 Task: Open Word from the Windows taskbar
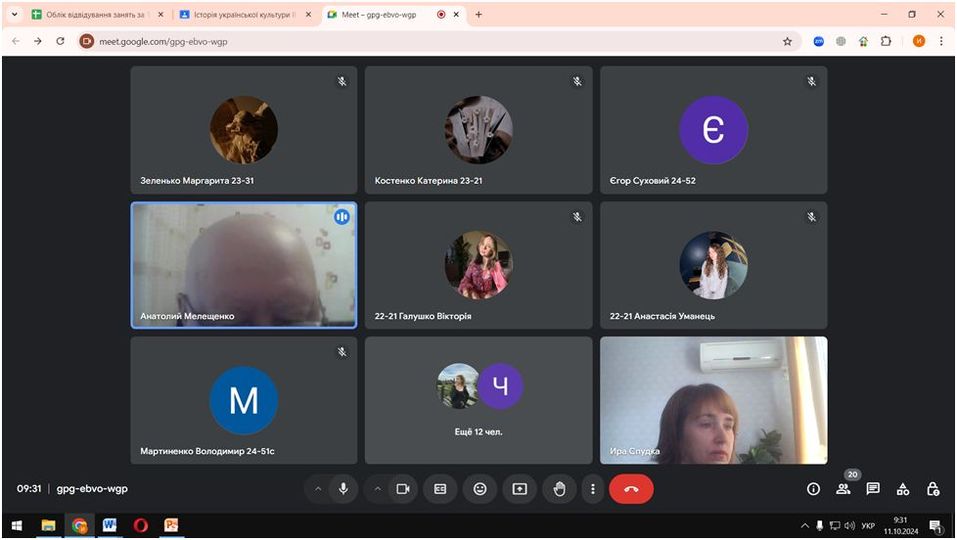tap(110, 525)
